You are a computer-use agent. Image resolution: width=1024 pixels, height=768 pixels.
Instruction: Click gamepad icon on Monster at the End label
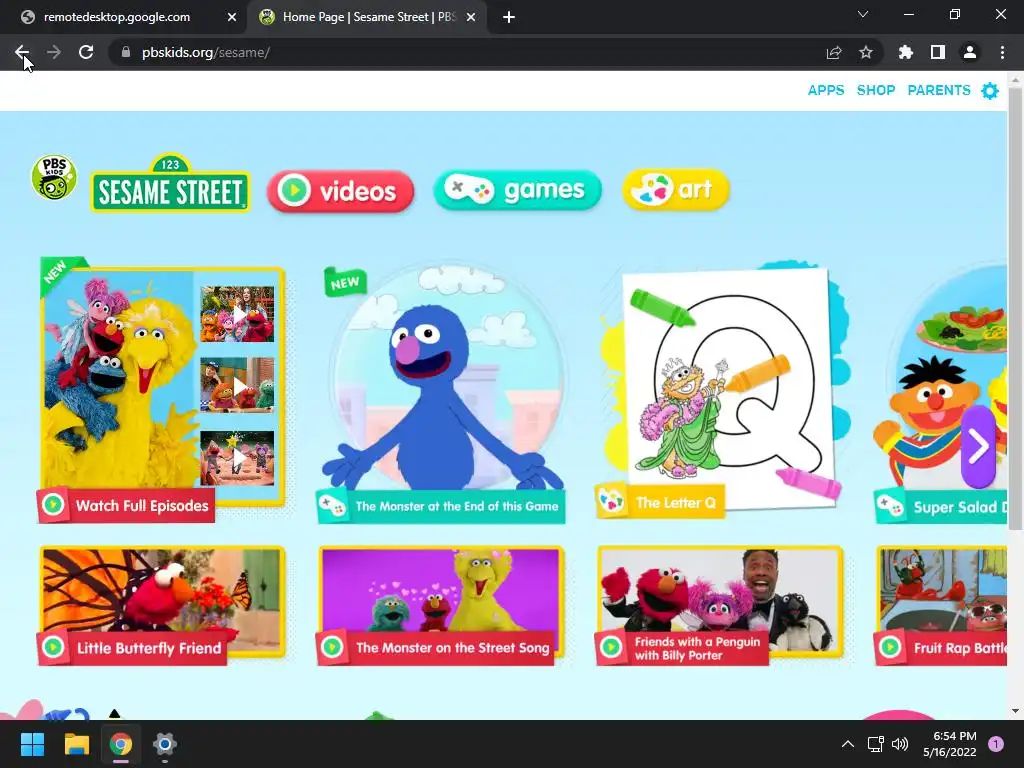332,505
